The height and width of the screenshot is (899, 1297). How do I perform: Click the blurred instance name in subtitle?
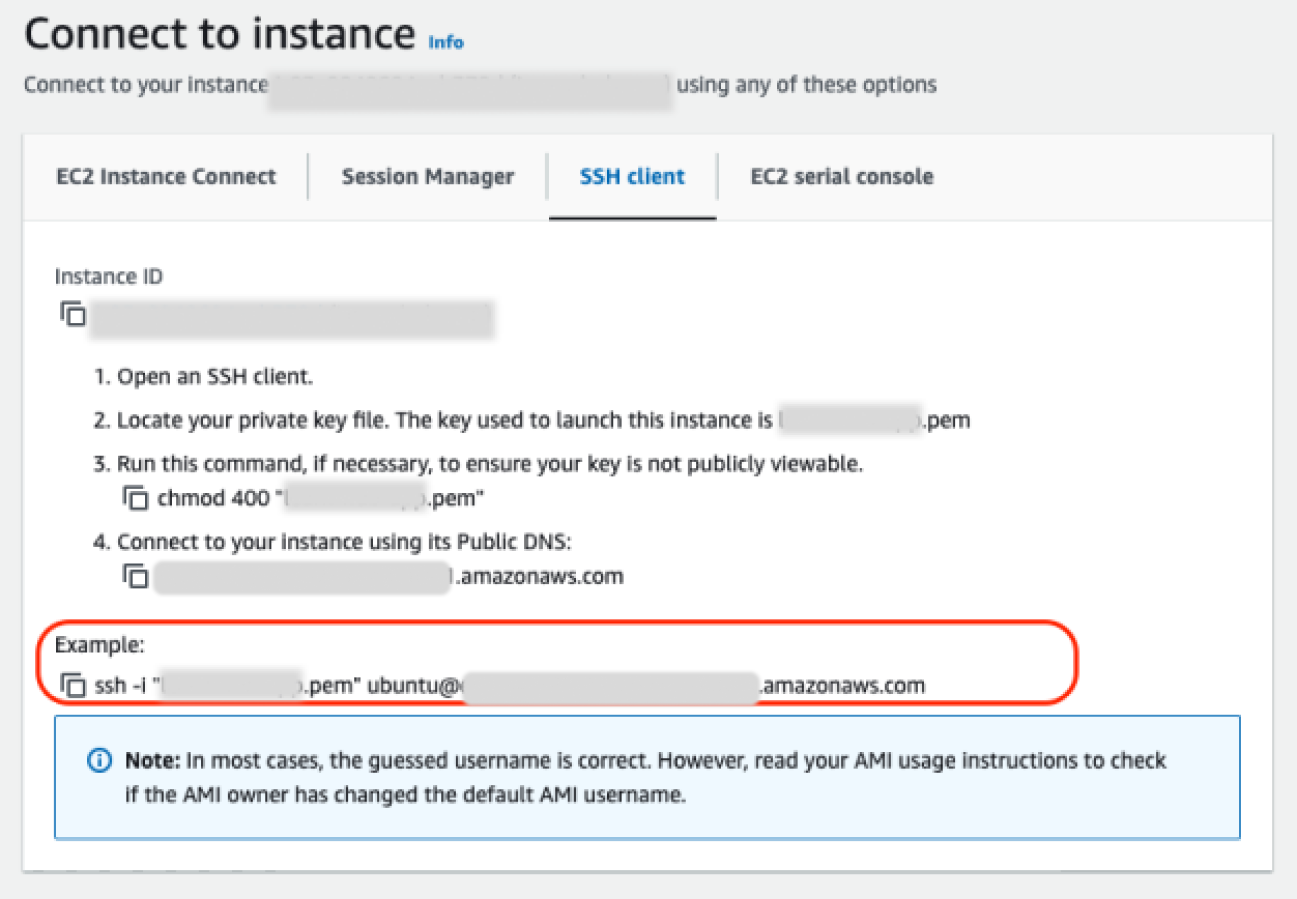pyautogui.click(x=470, y=86)
